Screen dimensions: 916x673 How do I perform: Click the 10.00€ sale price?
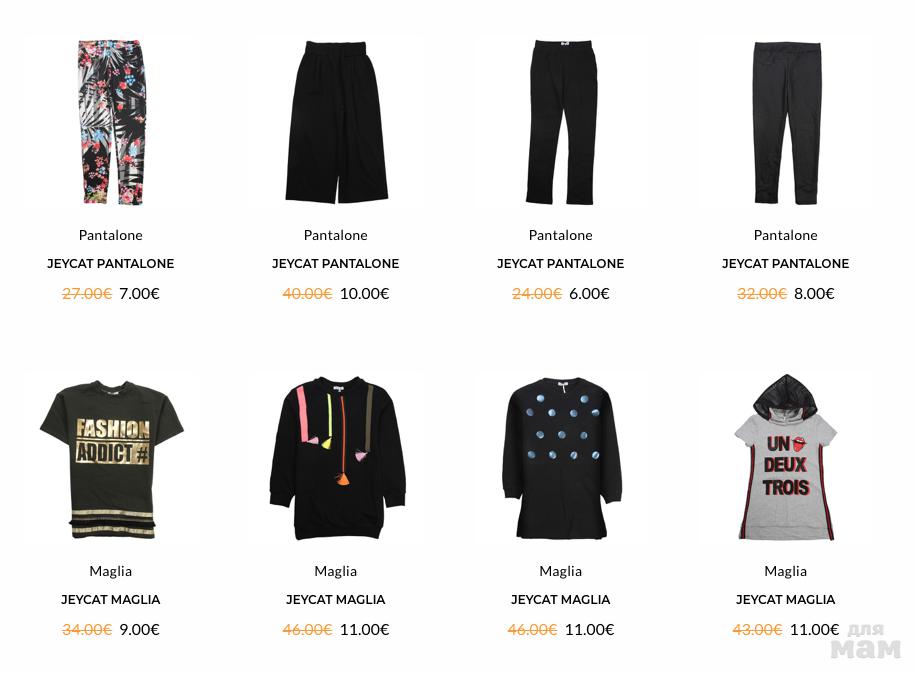coord(365,293)
